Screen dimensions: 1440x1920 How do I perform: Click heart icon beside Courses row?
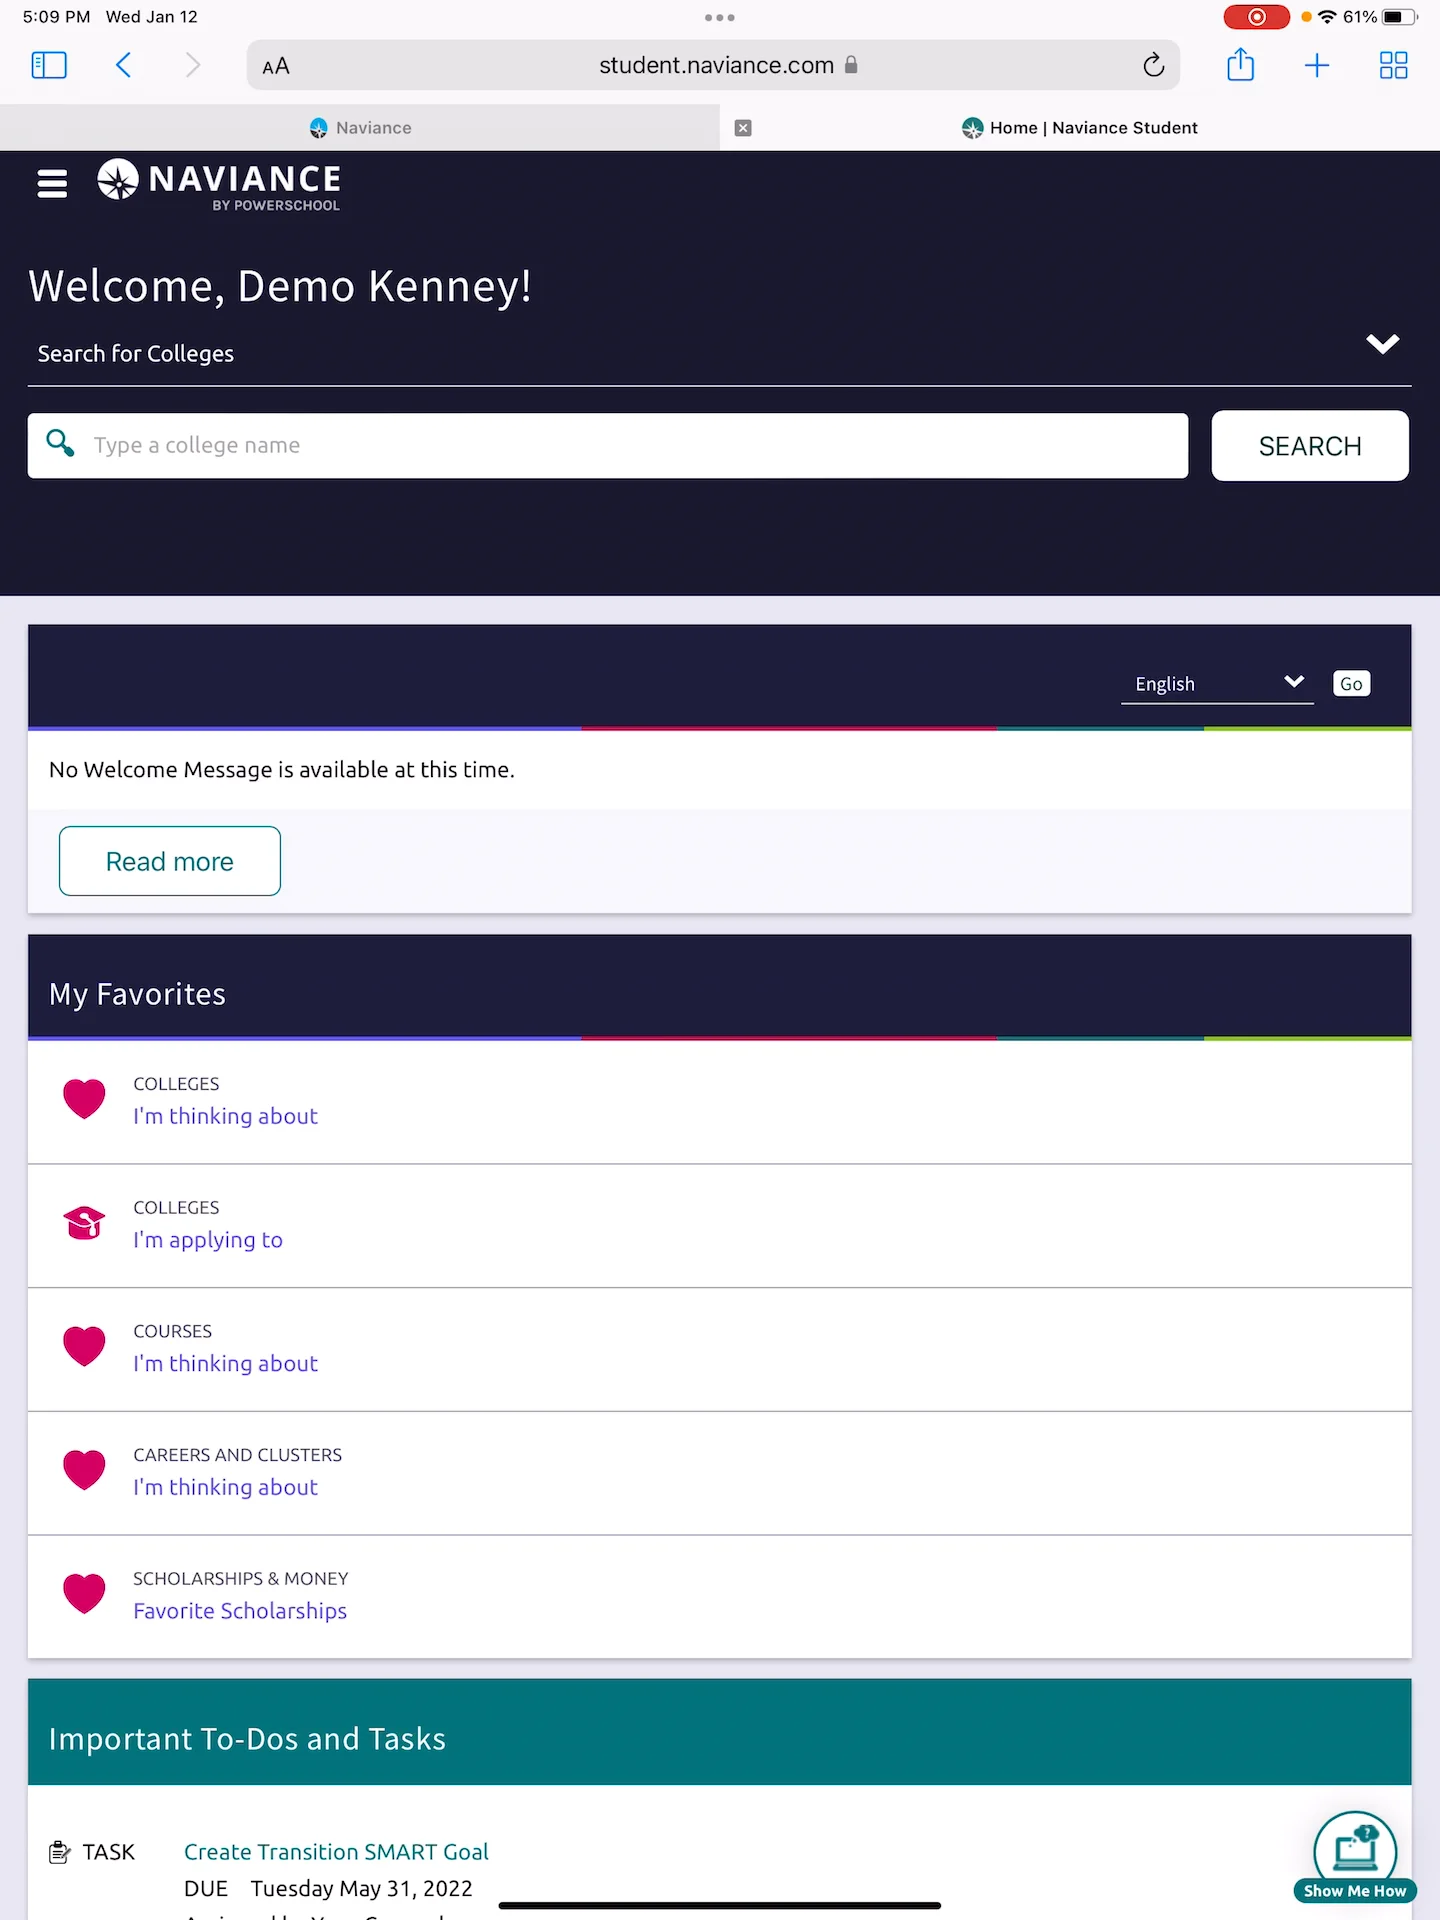[84, 1346]
